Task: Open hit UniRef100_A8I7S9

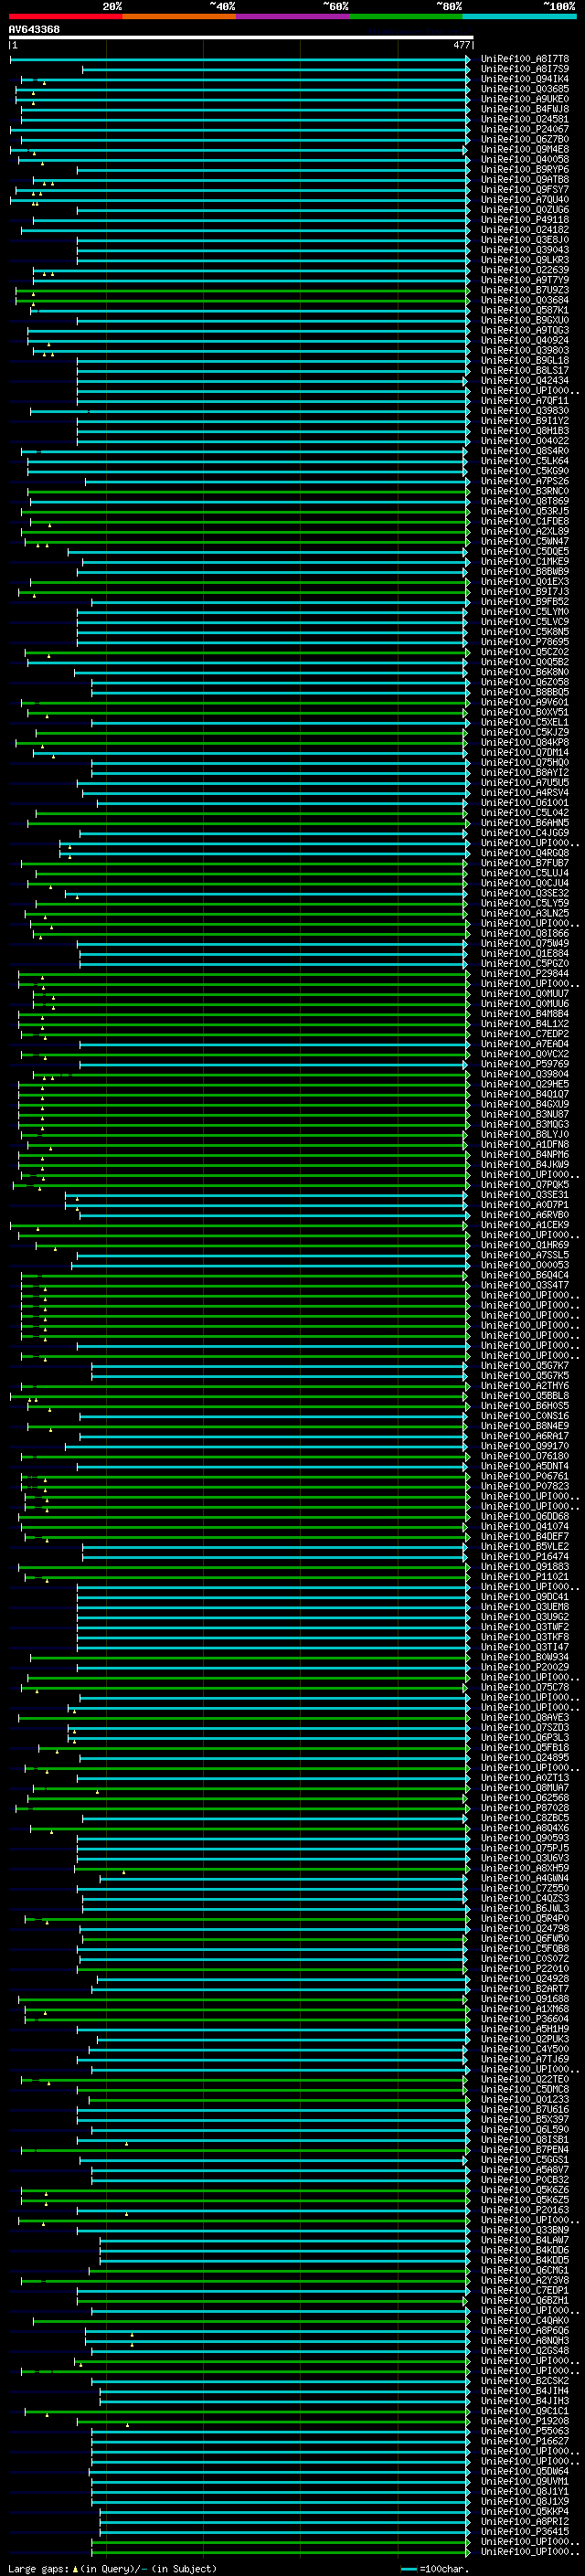Action: point(525,69)
